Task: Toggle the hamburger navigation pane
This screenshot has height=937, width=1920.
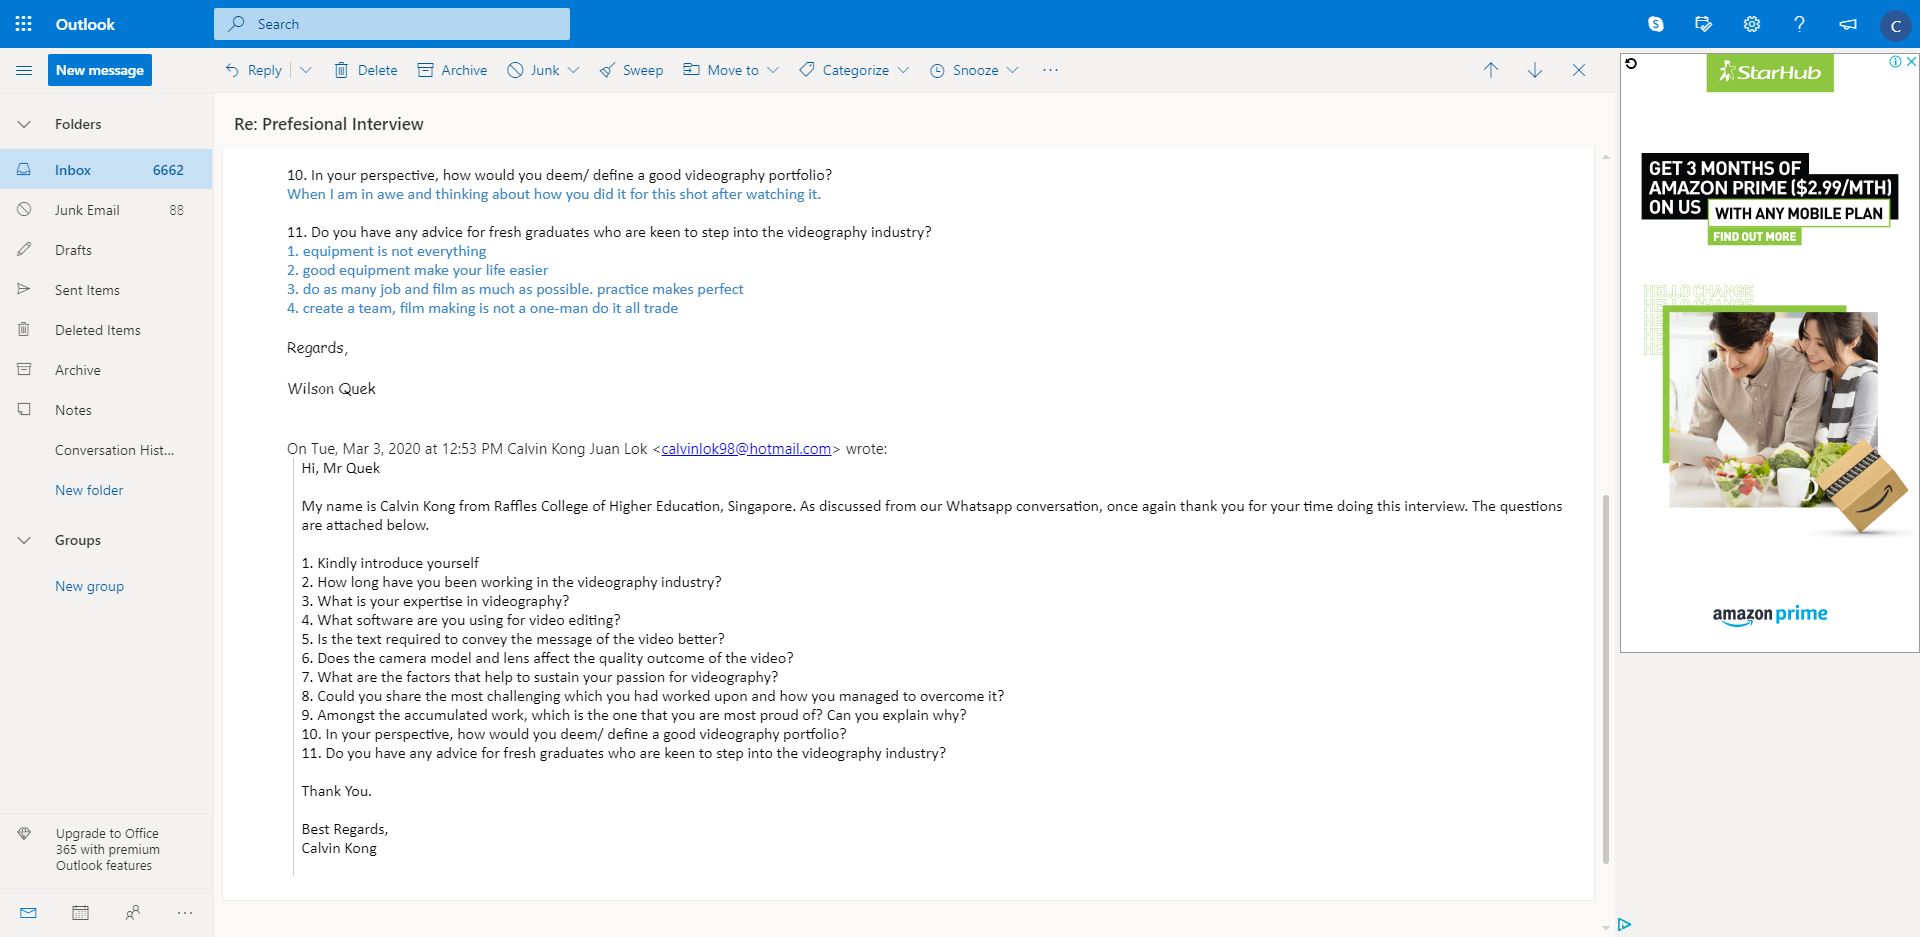Action: pos(24,70)
